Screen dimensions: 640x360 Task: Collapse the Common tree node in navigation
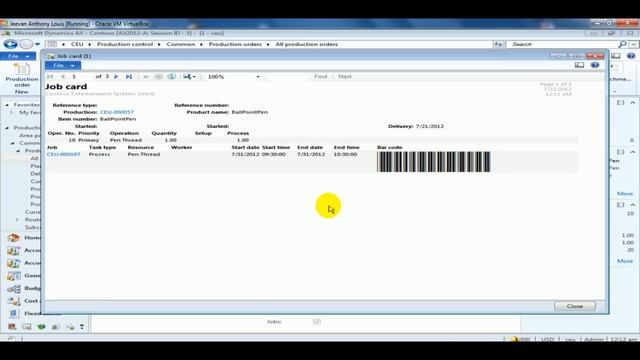point(12,143)
